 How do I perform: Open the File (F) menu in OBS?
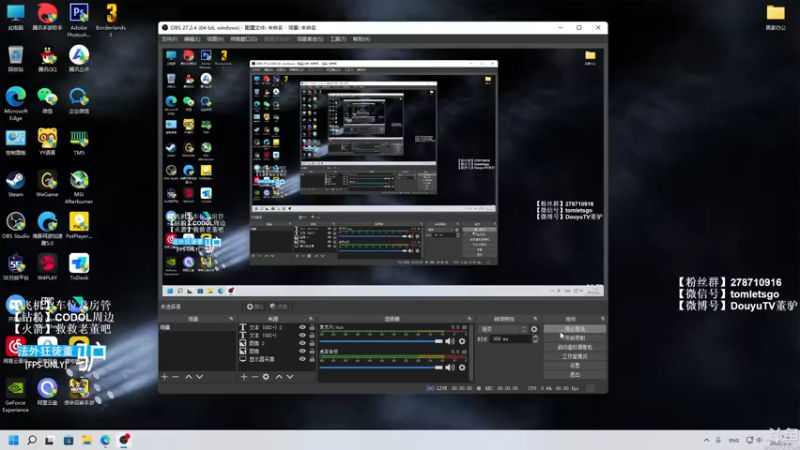(169, 39)
